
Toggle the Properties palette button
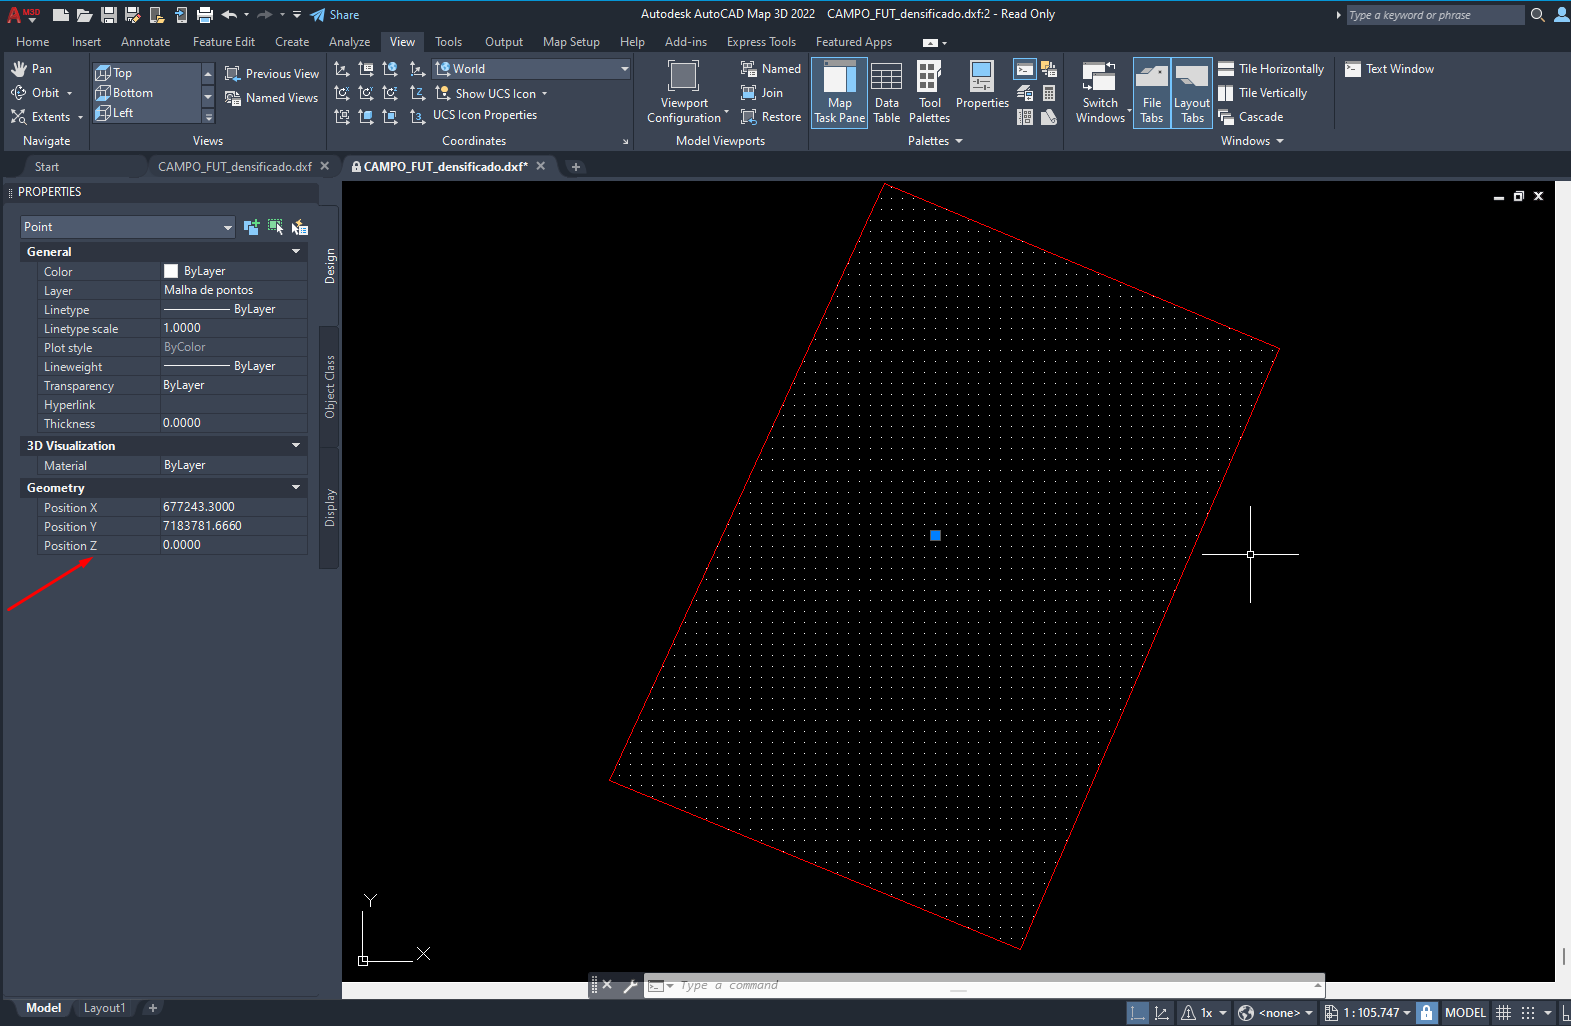pyautogui.click(x=982, y=85)
